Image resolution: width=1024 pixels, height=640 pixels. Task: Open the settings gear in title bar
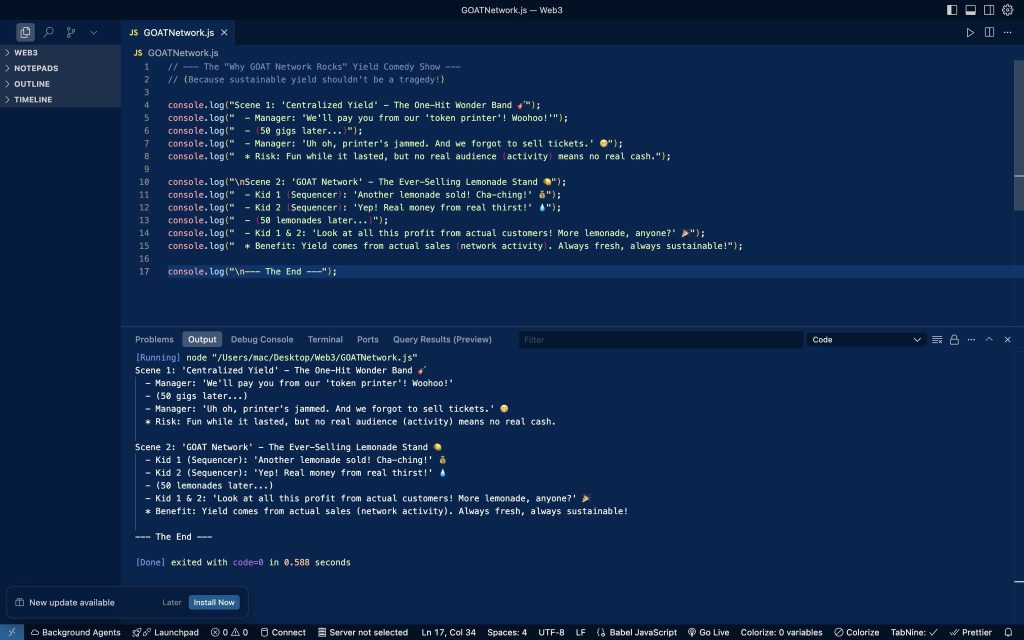(1008, 10)
